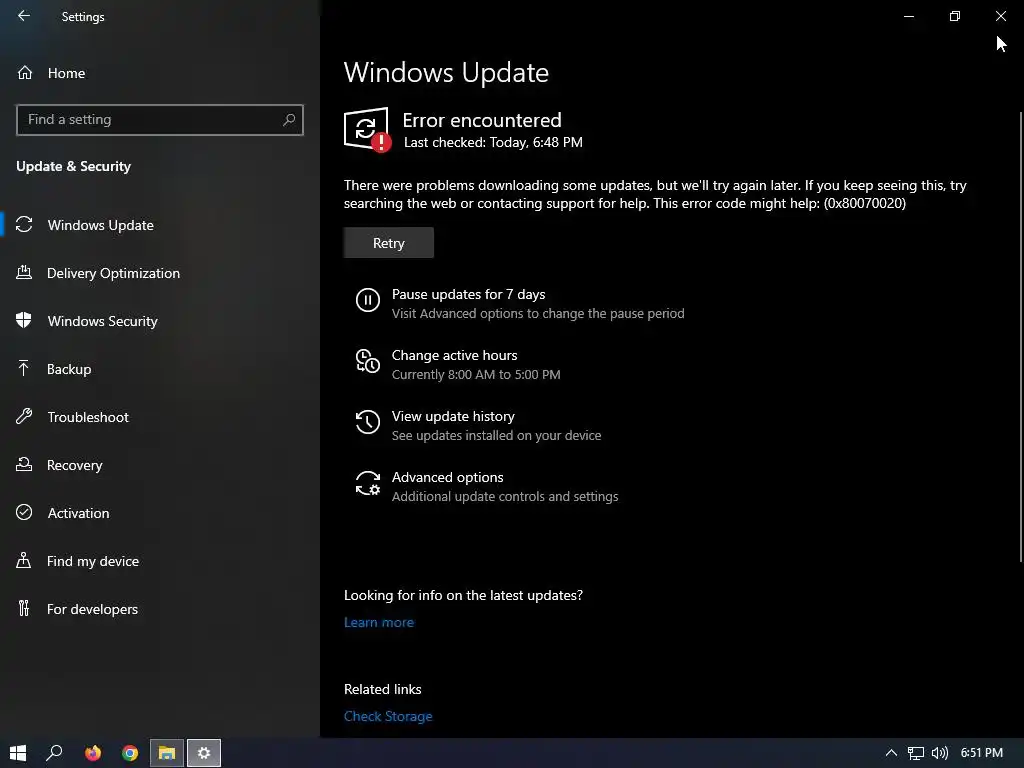Image resolution: width=1024 pixels, height=768 pixels.
Task: Click the vertical scrollbar of Settings page
Action: pyautogui.click(x=1021, y=336)
